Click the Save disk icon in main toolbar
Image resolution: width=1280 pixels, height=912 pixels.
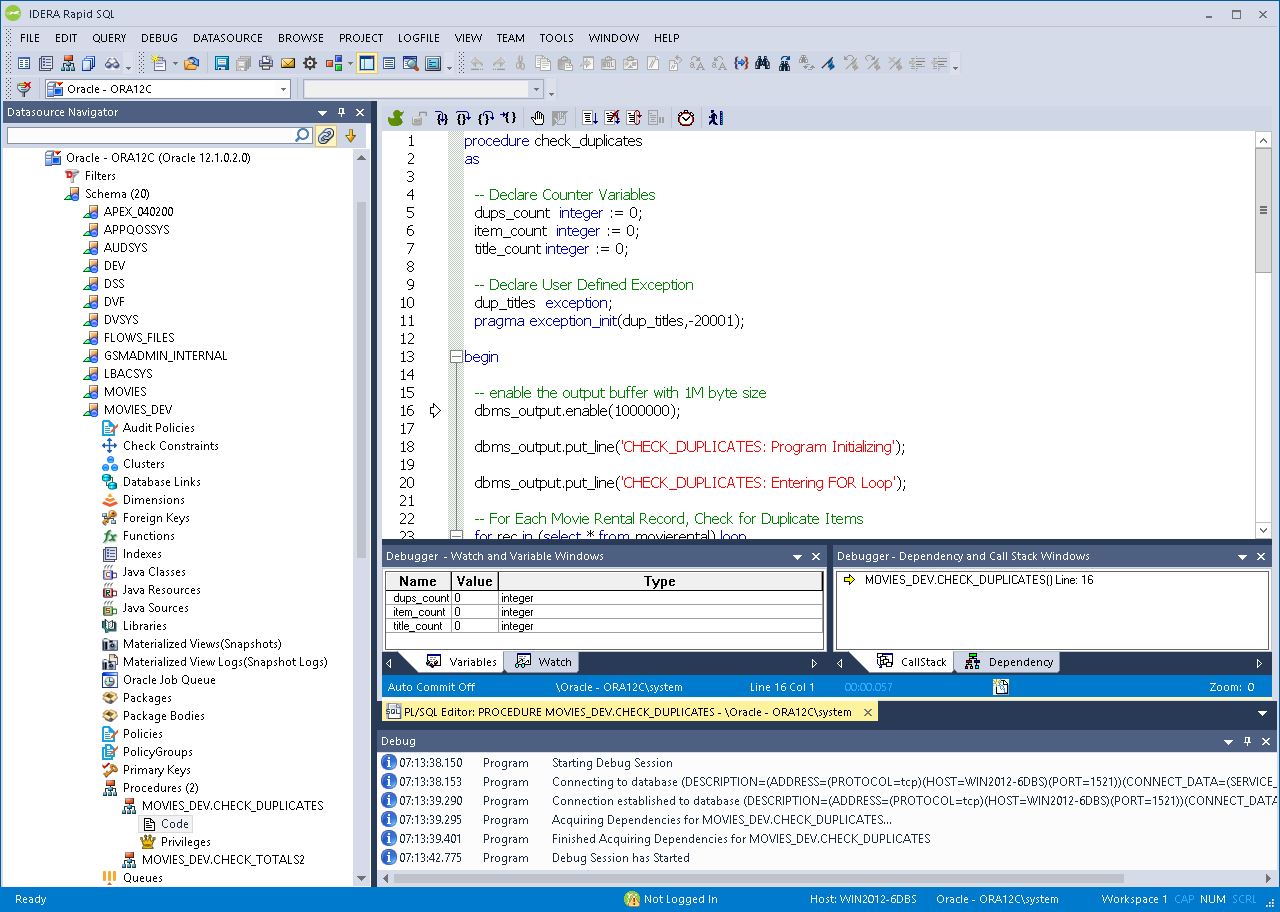coord(222,63)
